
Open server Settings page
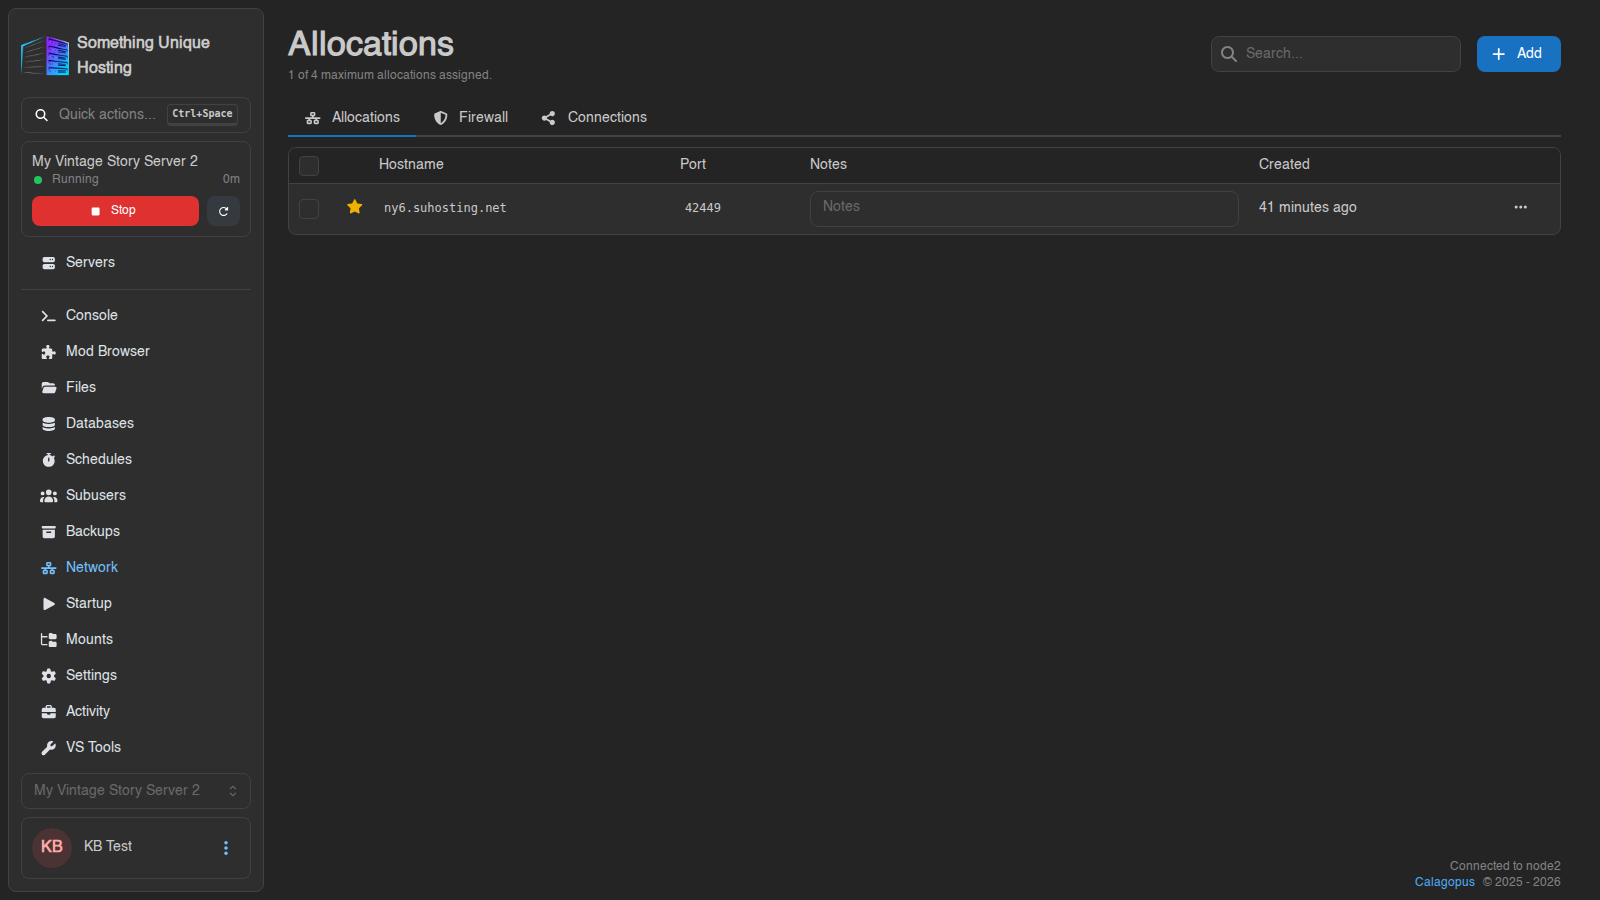coord(136,675)
